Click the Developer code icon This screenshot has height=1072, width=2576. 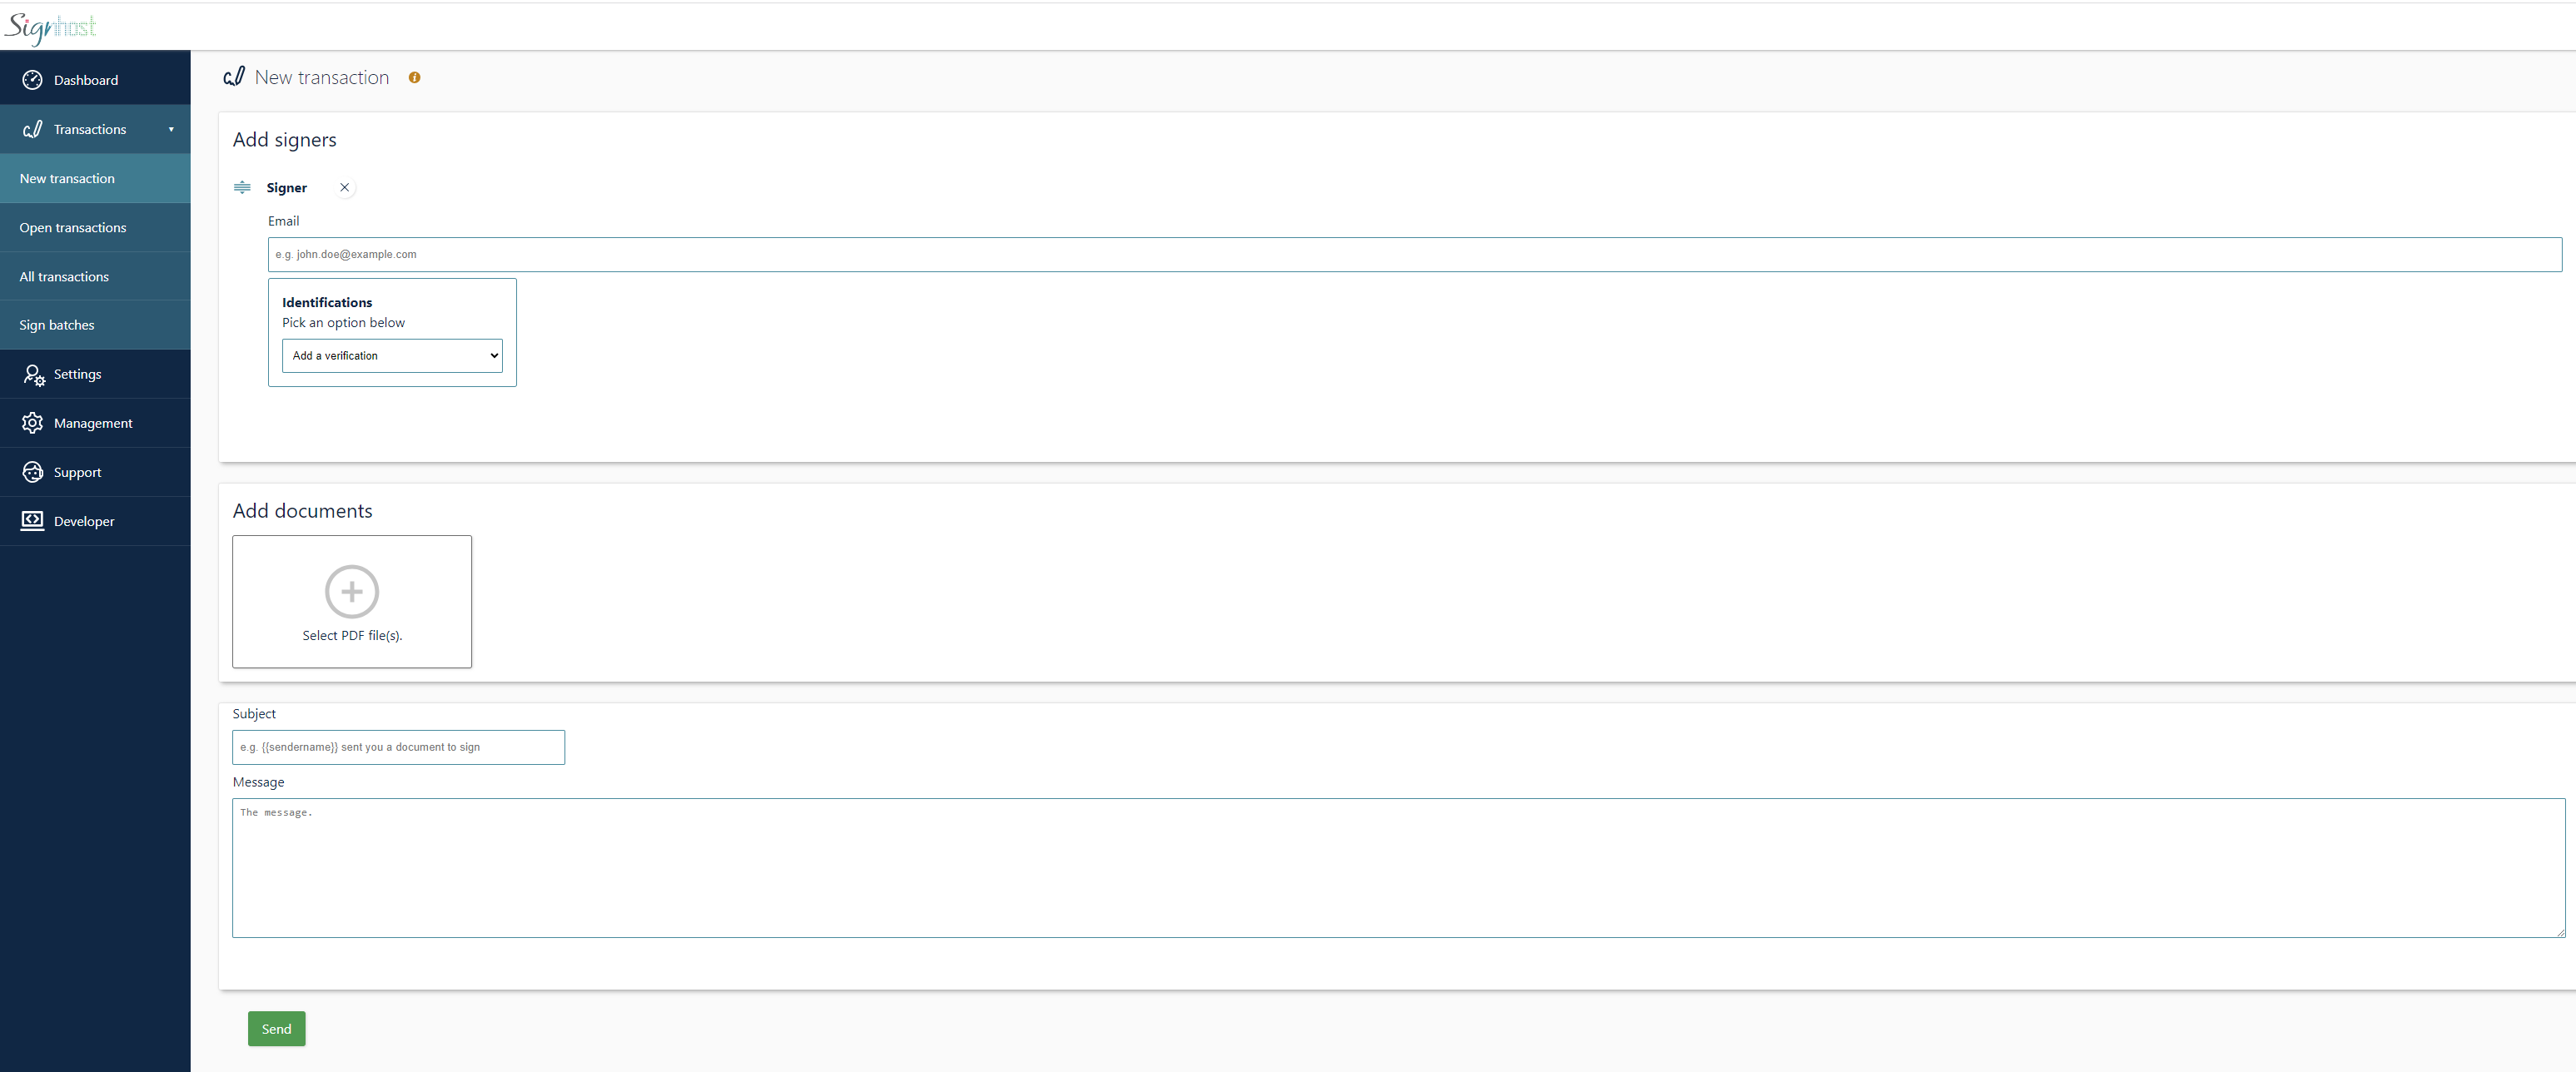pos(32,521)
